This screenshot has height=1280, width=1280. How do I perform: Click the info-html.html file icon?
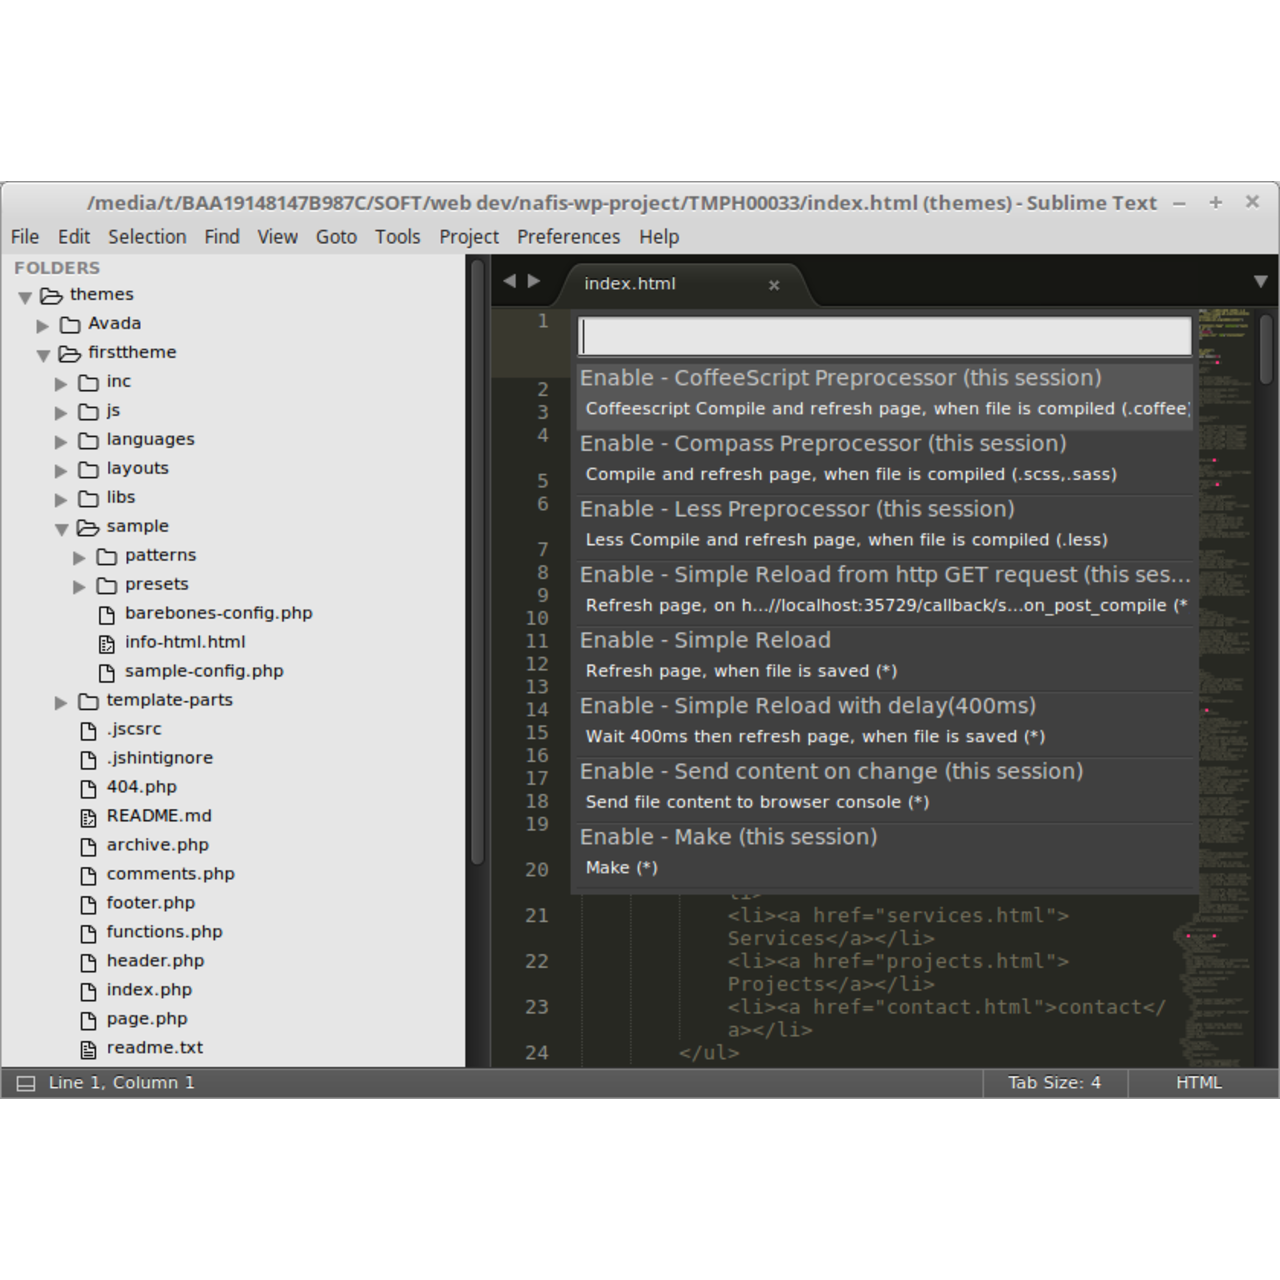pyautogui.click(x=106, y=643)
